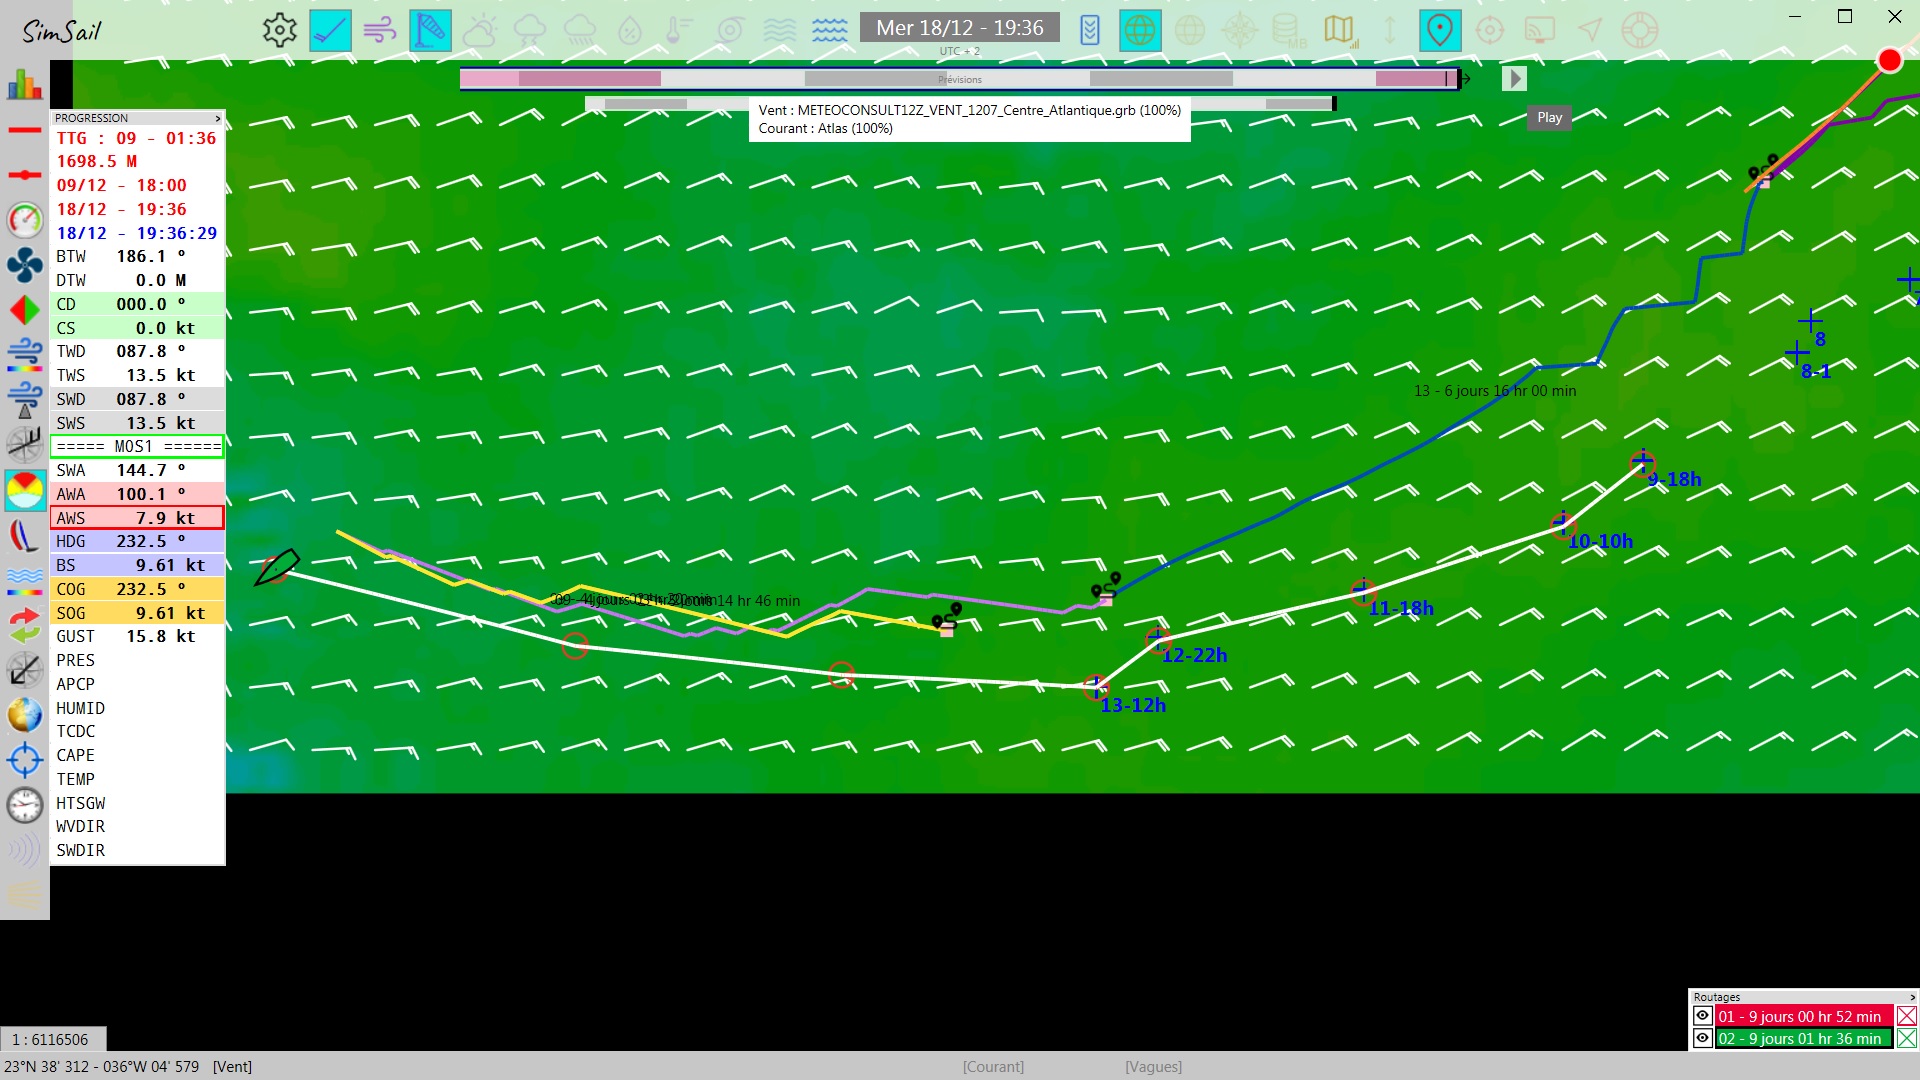
Task: Open the bar chart statistics icon
Action: pyautogui.click(x=24, y=85)
